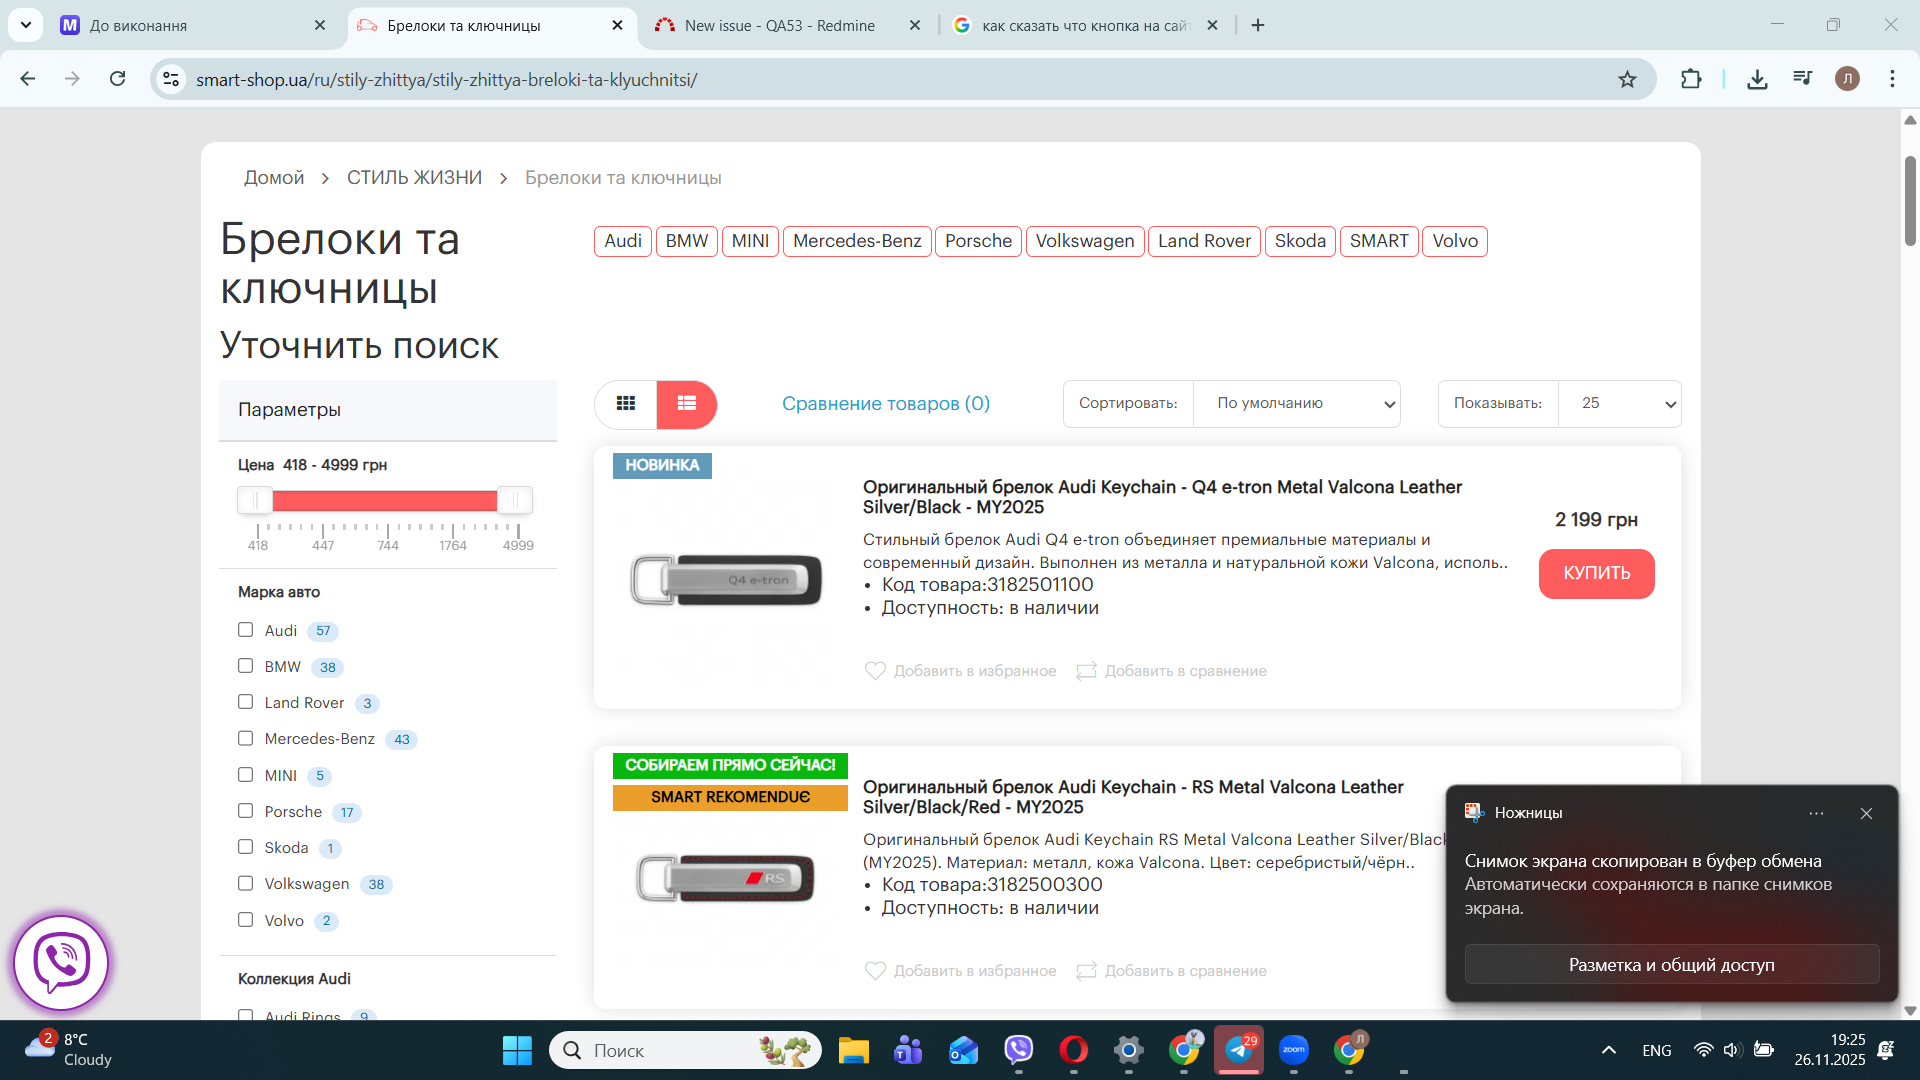
Task: Click compare arrows icon on RS keychain
Action: [x=1086, y=971]
